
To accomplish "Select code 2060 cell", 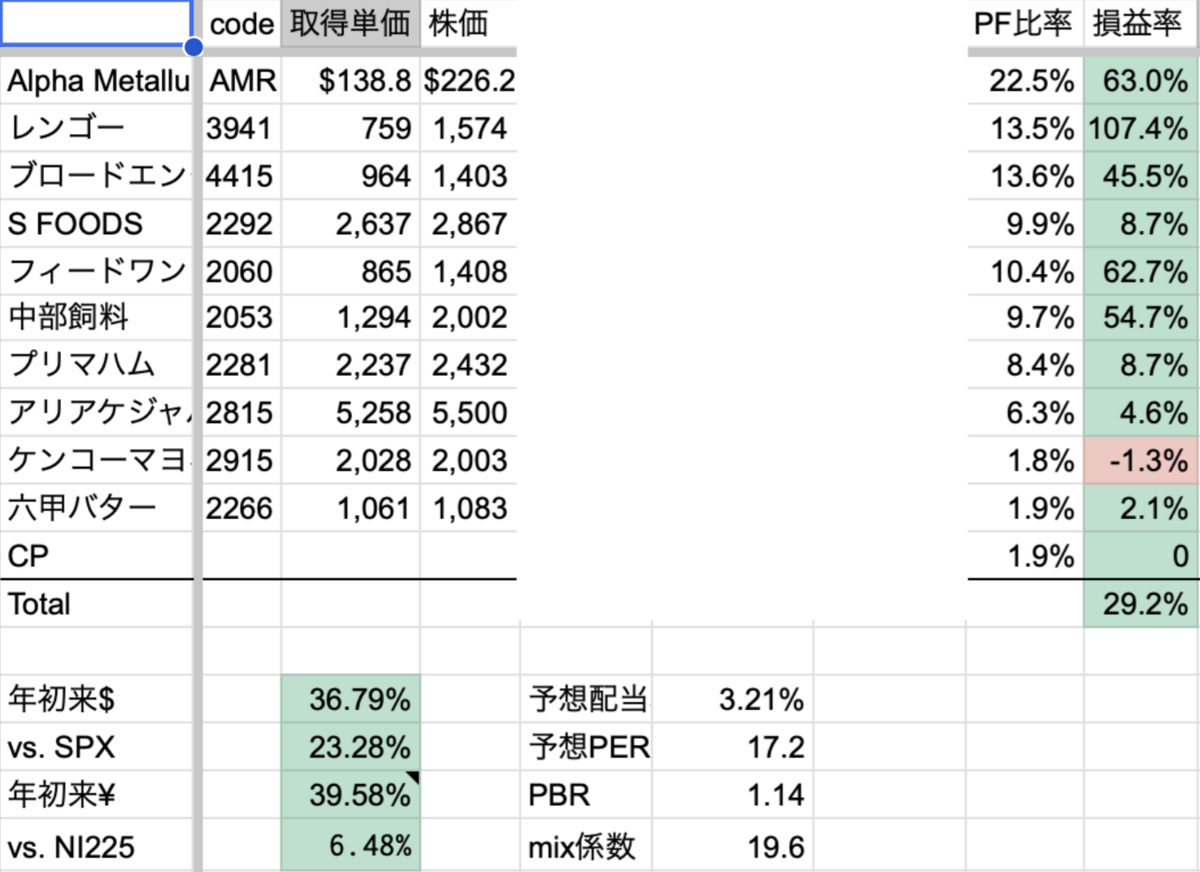I will (x=242, y=271).
